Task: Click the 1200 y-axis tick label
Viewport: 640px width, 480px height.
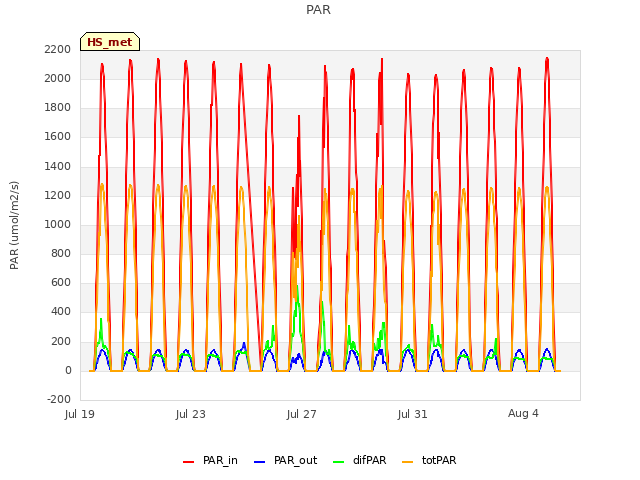Action: click(x=58, y=195)
